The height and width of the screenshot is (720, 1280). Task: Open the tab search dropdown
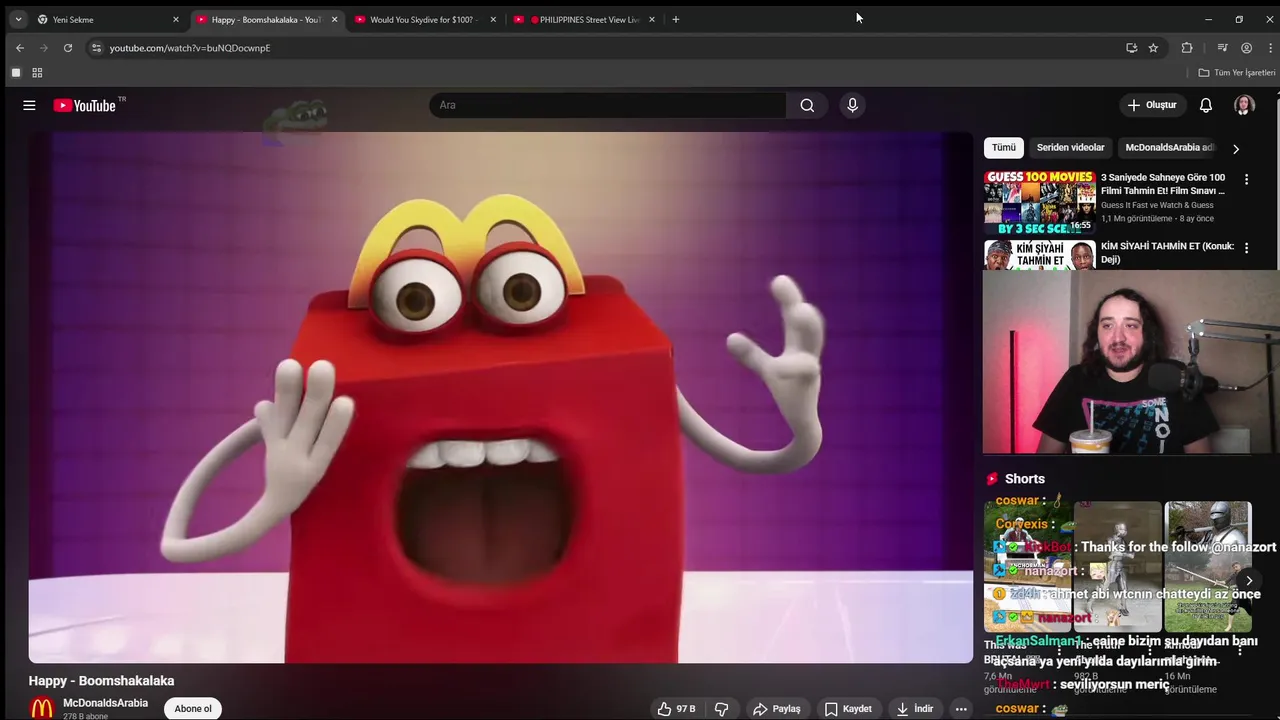[x=18, y=20]
